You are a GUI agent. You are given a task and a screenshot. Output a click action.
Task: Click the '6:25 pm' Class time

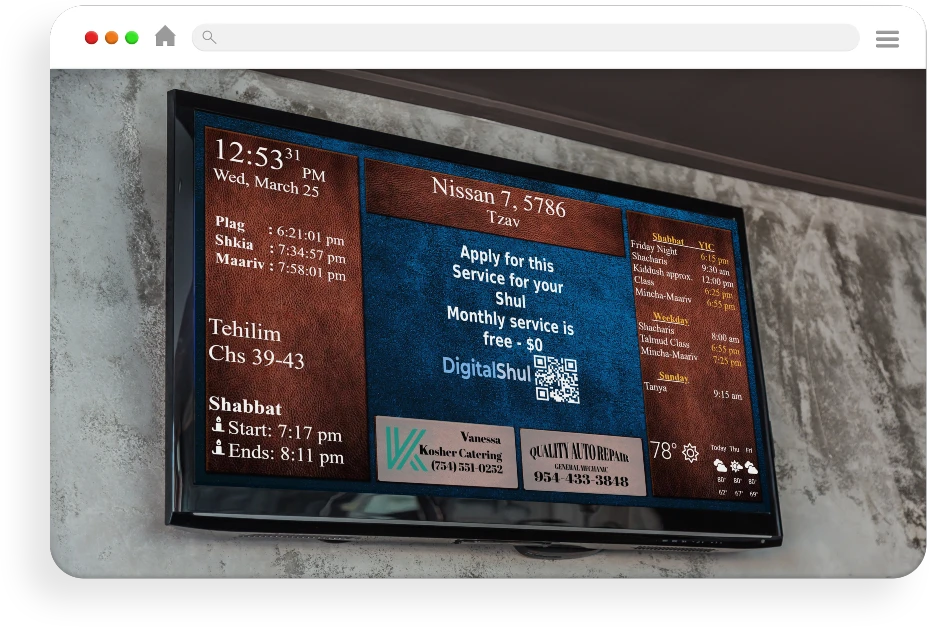point(718,293)
